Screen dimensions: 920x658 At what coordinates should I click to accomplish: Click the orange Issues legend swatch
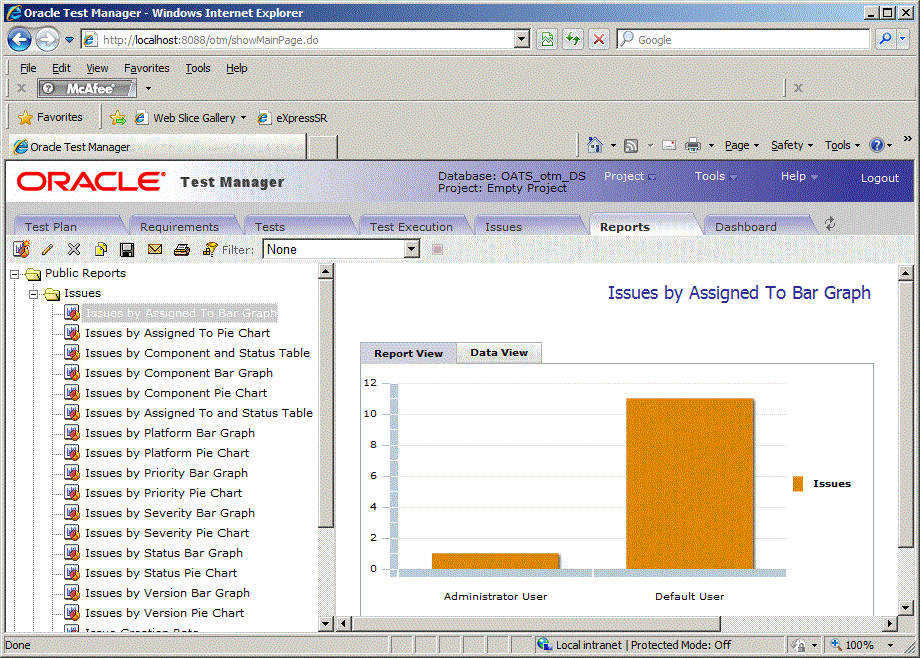click(x=797, y=484)
